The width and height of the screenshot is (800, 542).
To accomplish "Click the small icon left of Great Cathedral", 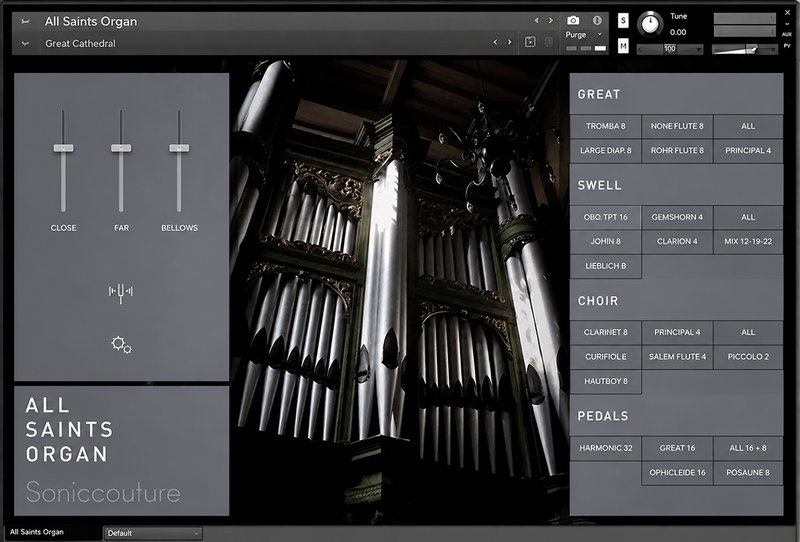I will coord(25,44).
